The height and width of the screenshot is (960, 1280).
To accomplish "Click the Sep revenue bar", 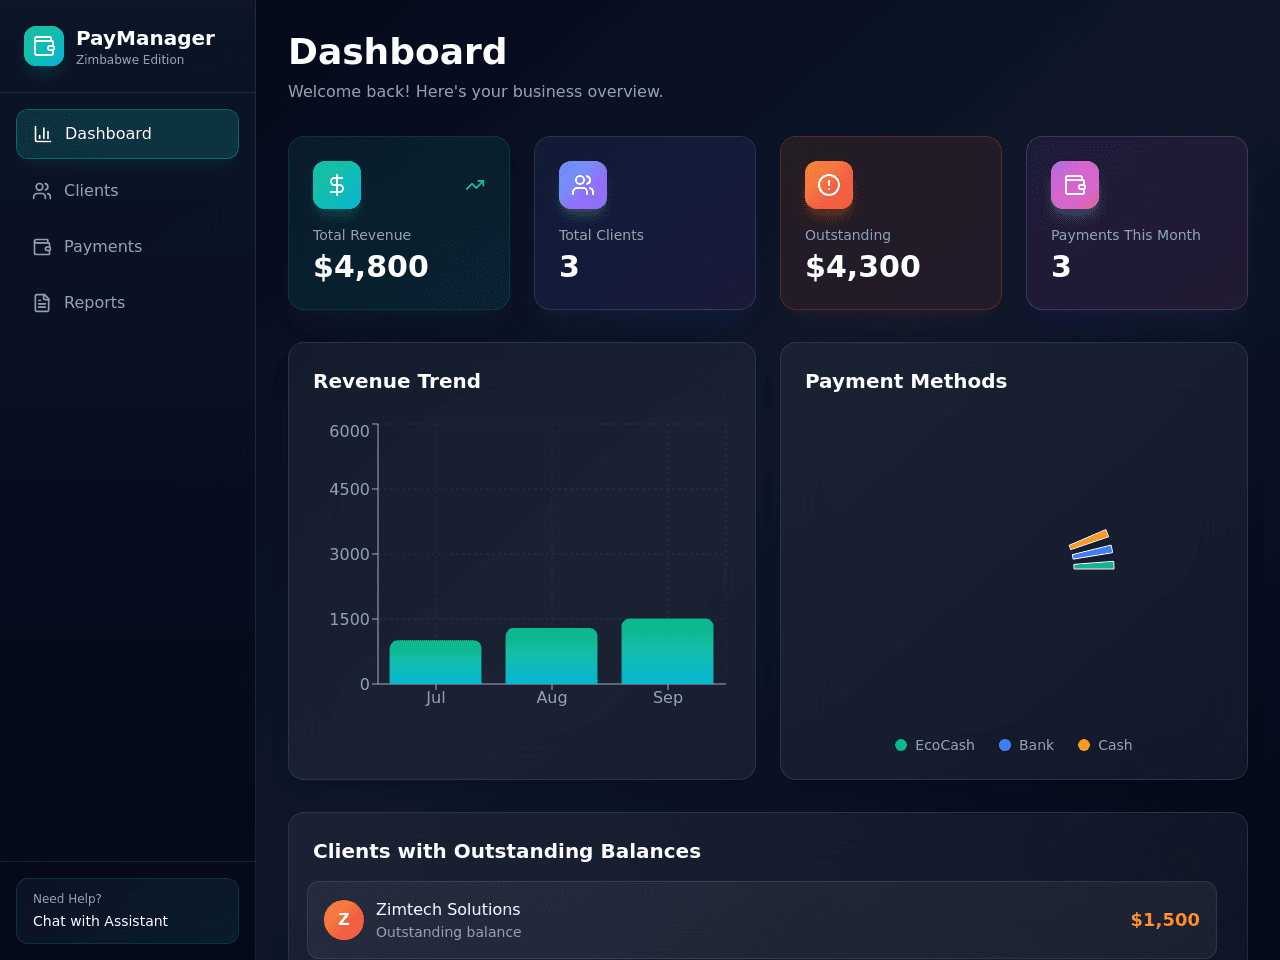I will point(668,651).
